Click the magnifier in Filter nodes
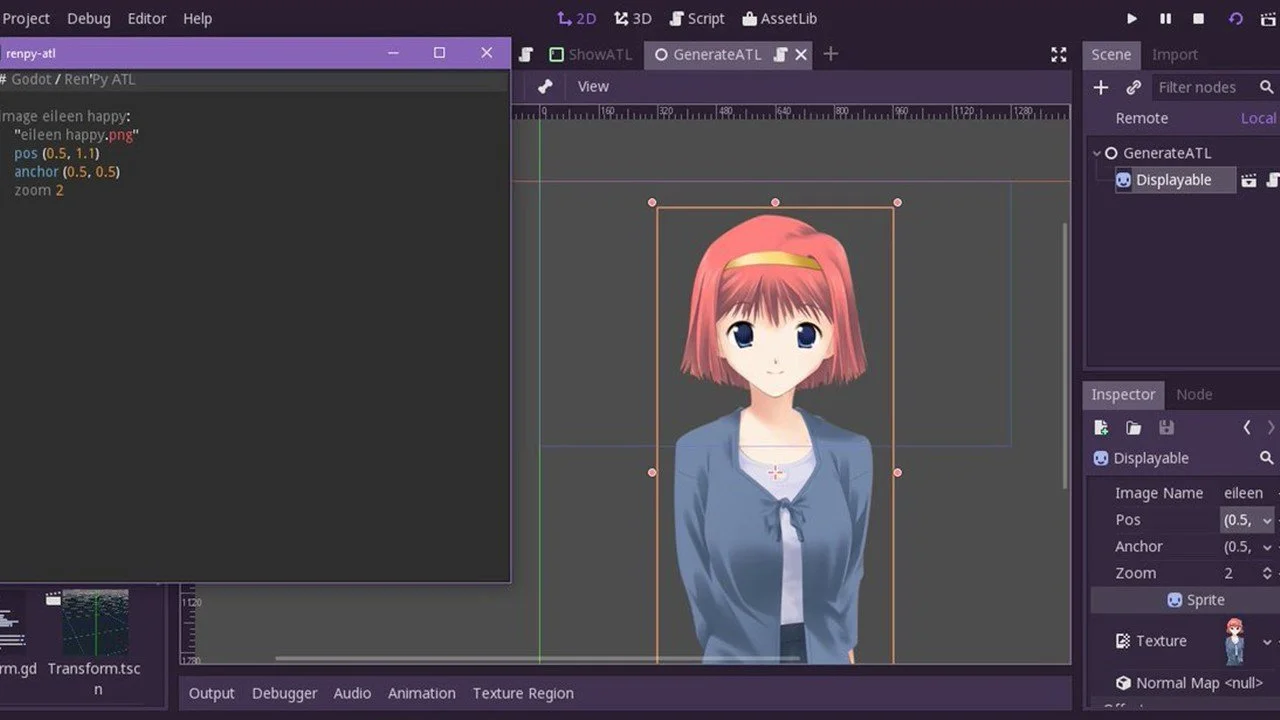Screen dimensions: 1280x720 click(1267, 88)
